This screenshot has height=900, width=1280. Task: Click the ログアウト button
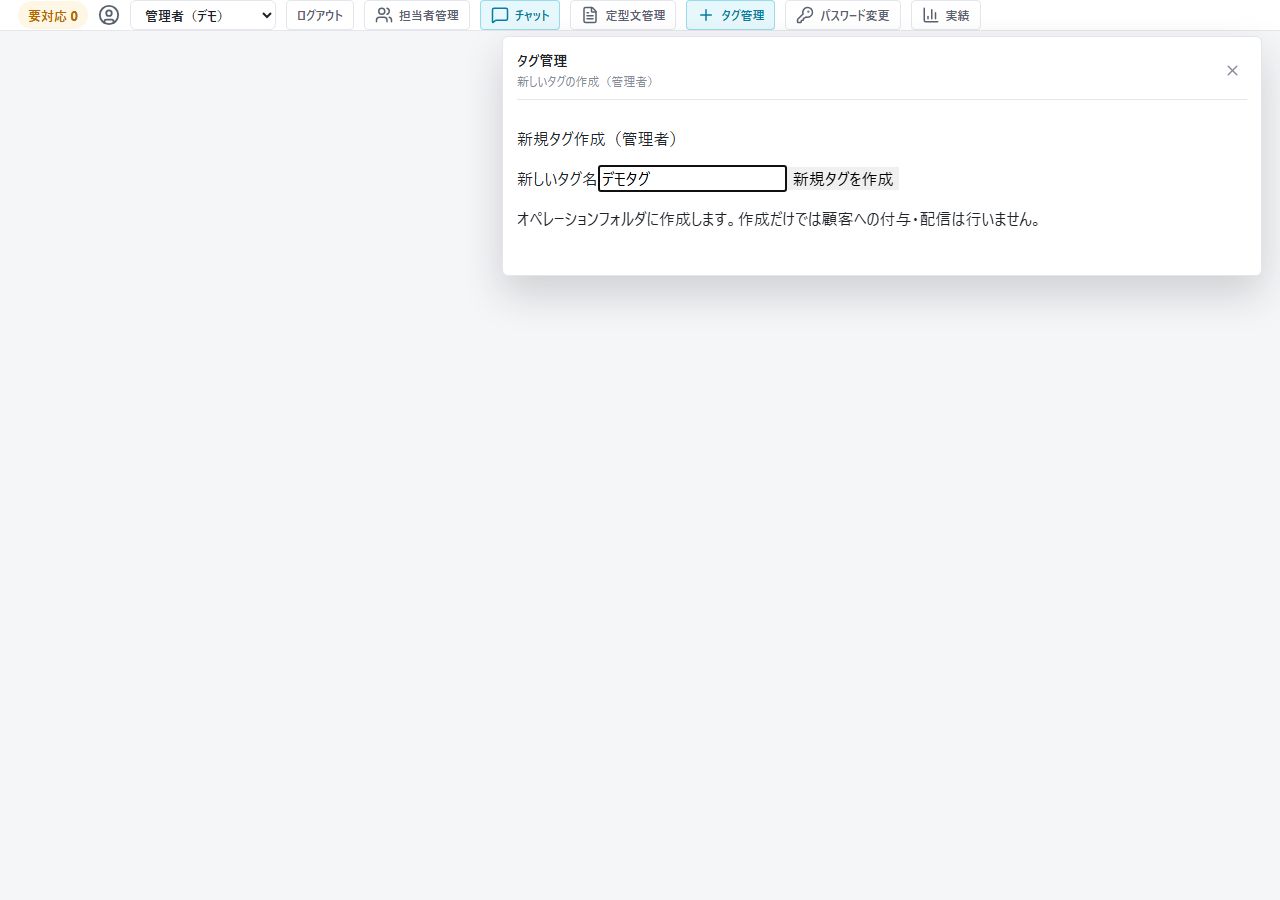pyautogui.click(x=320, y=15)
